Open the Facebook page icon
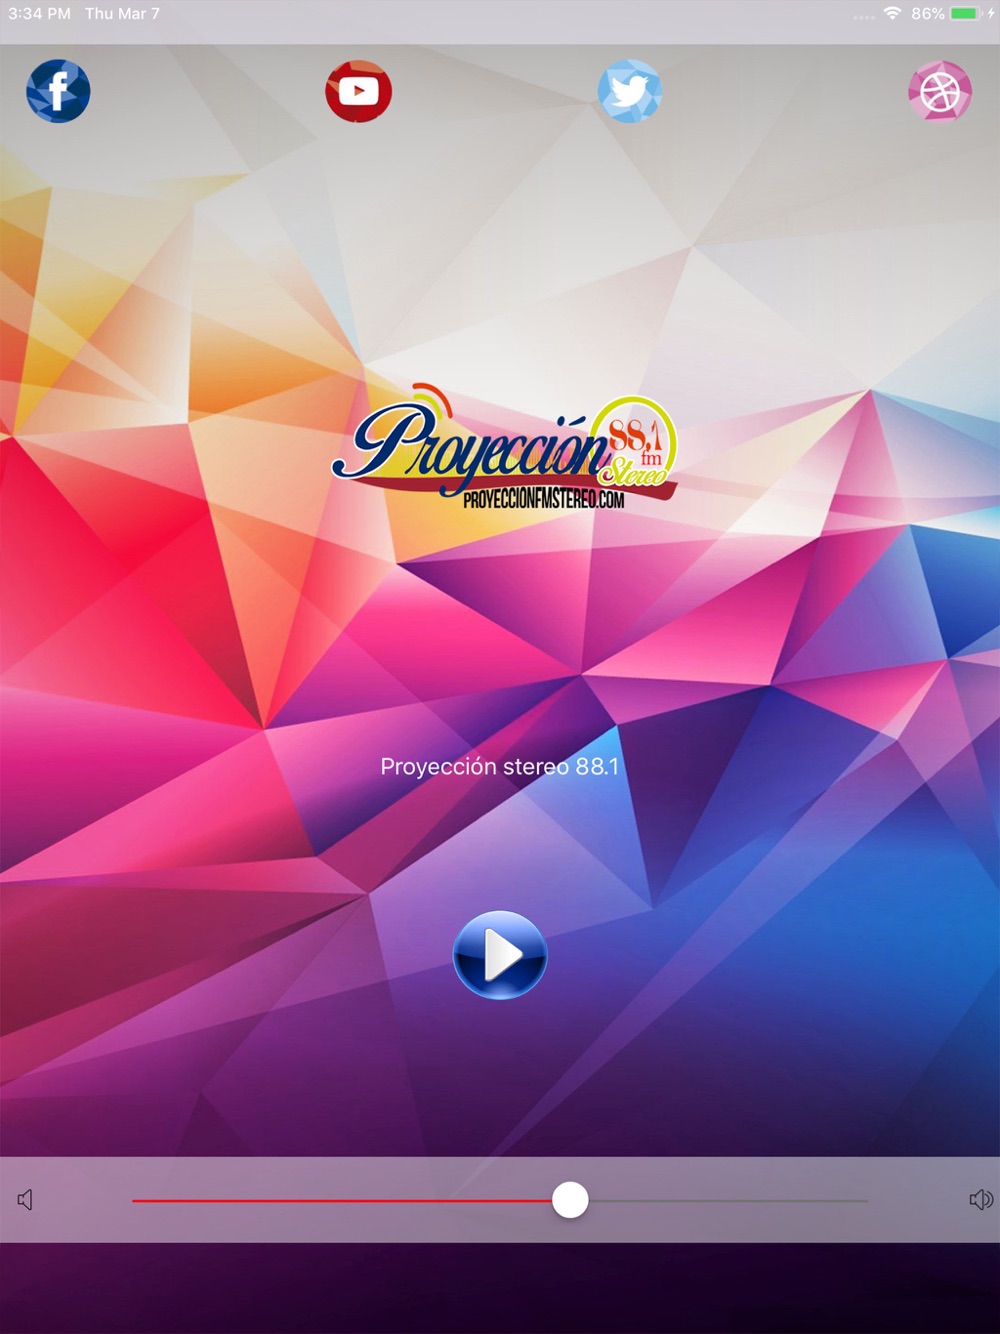 pos(58,91)
